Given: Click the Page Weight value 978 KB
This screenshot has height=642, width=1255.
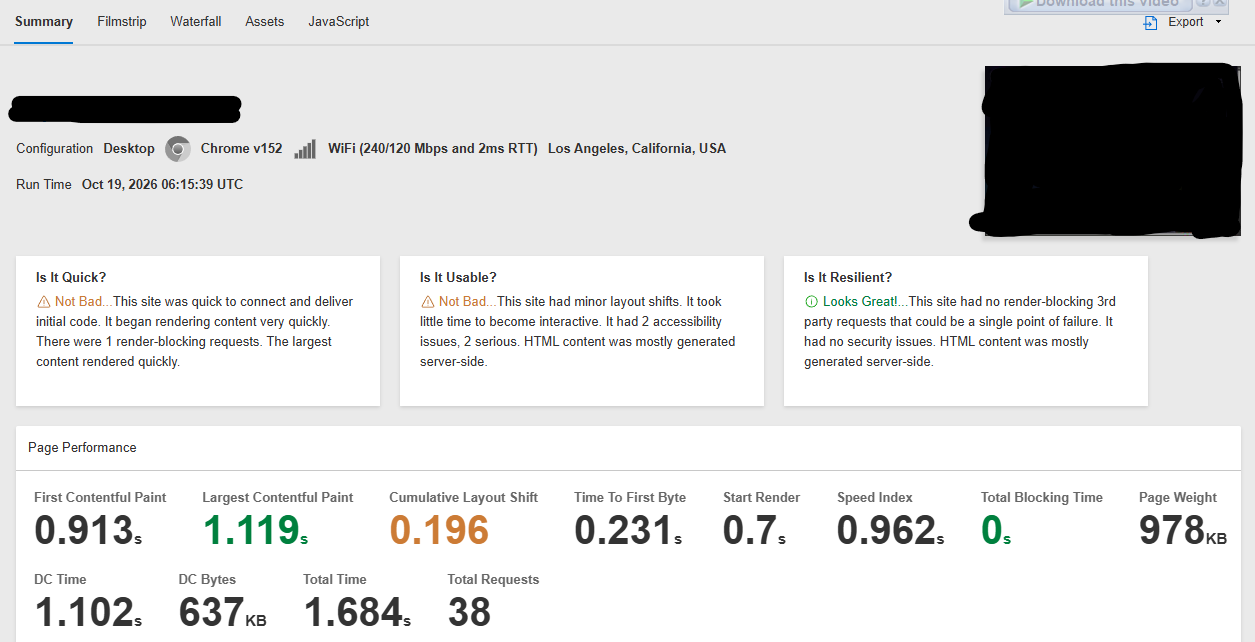Looking at the screenshot, I should tap(1183, 530).
